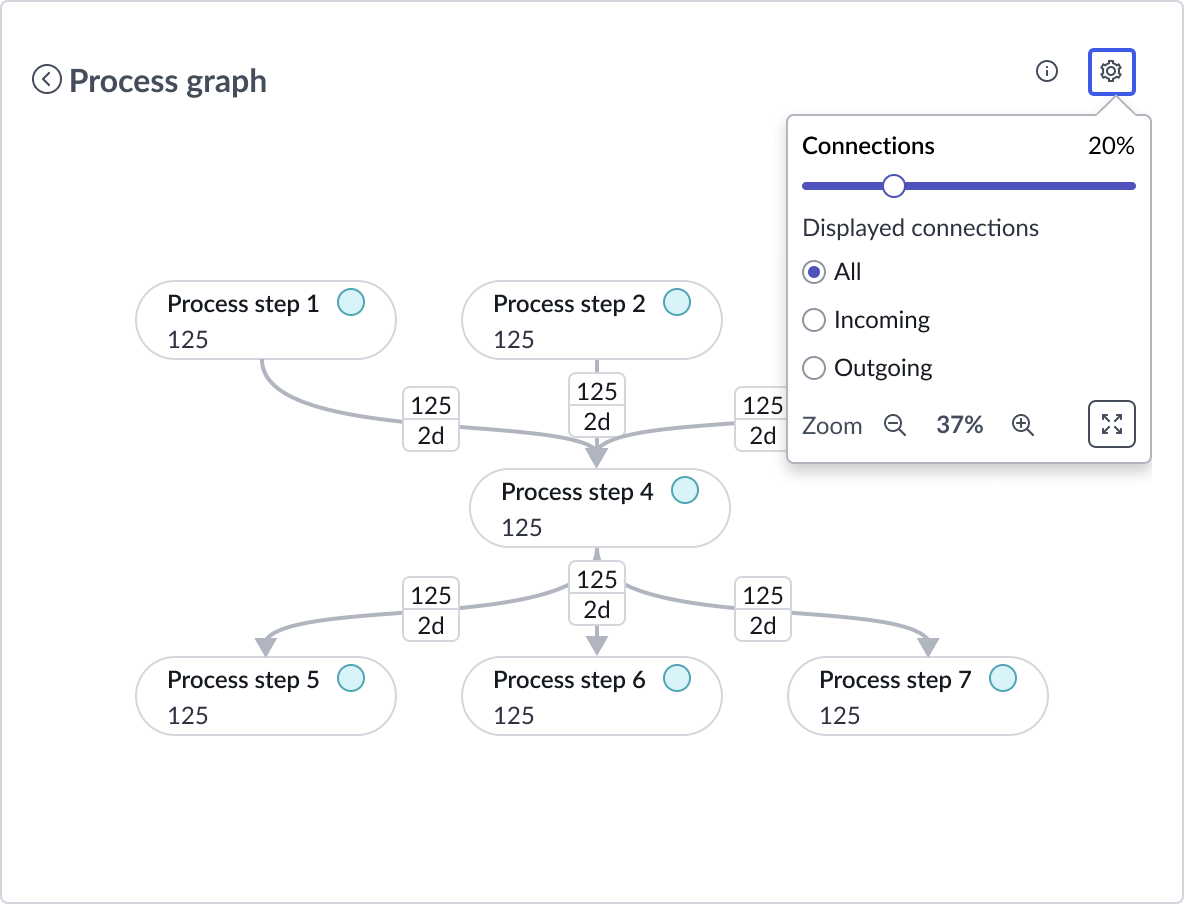Select the All connections radio button
This screenshot has width=1184, height=904.
[x=813, y=271]
